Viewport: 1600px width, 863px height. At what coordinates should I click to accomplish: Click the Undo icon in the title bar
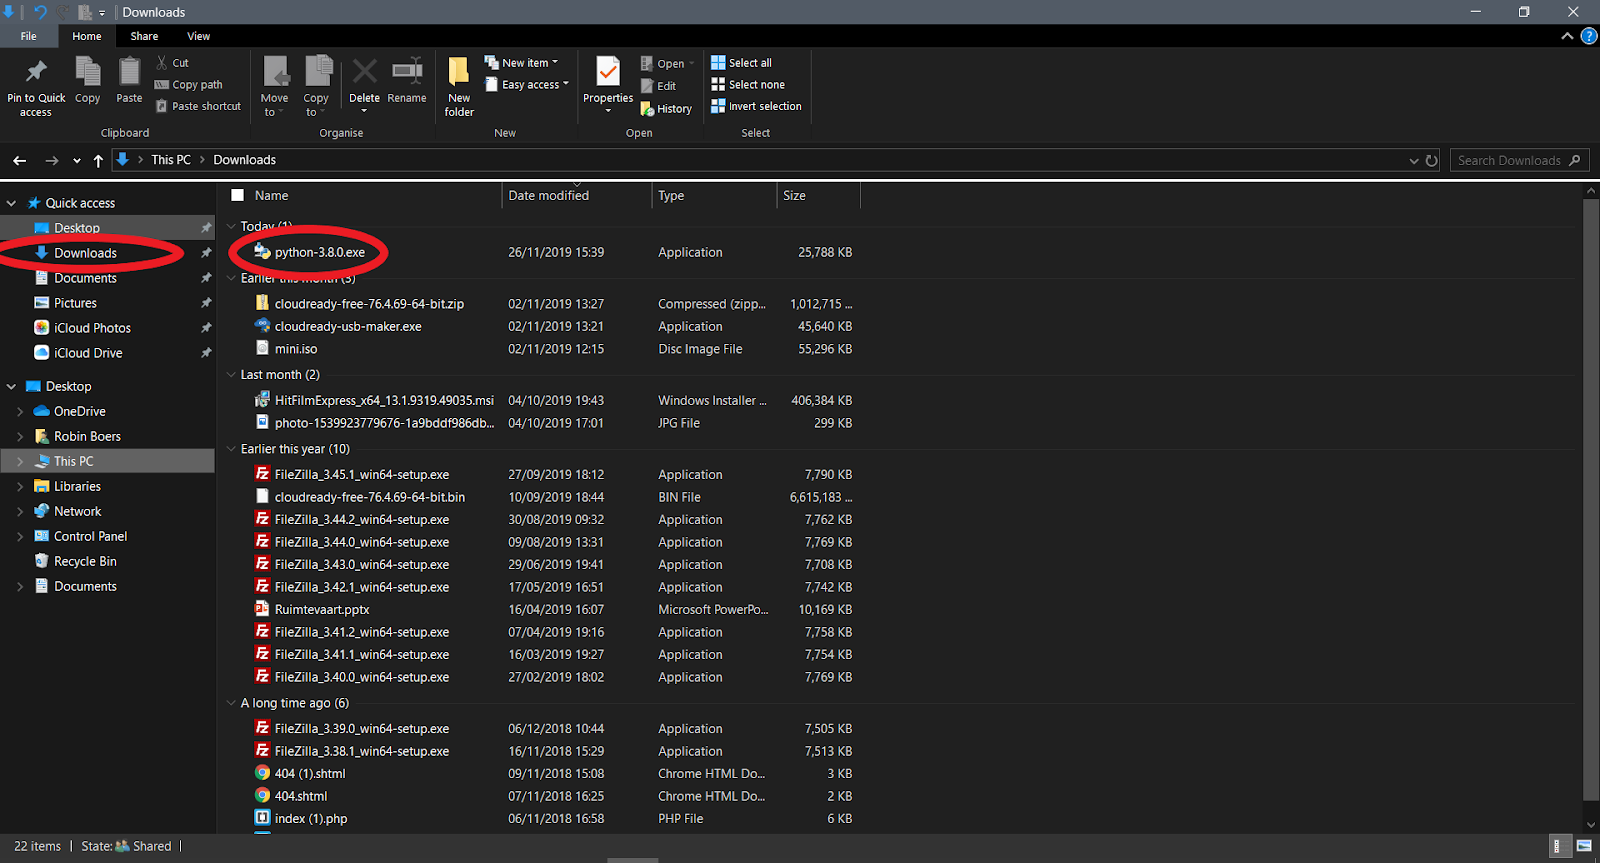(x=40, y=12)
